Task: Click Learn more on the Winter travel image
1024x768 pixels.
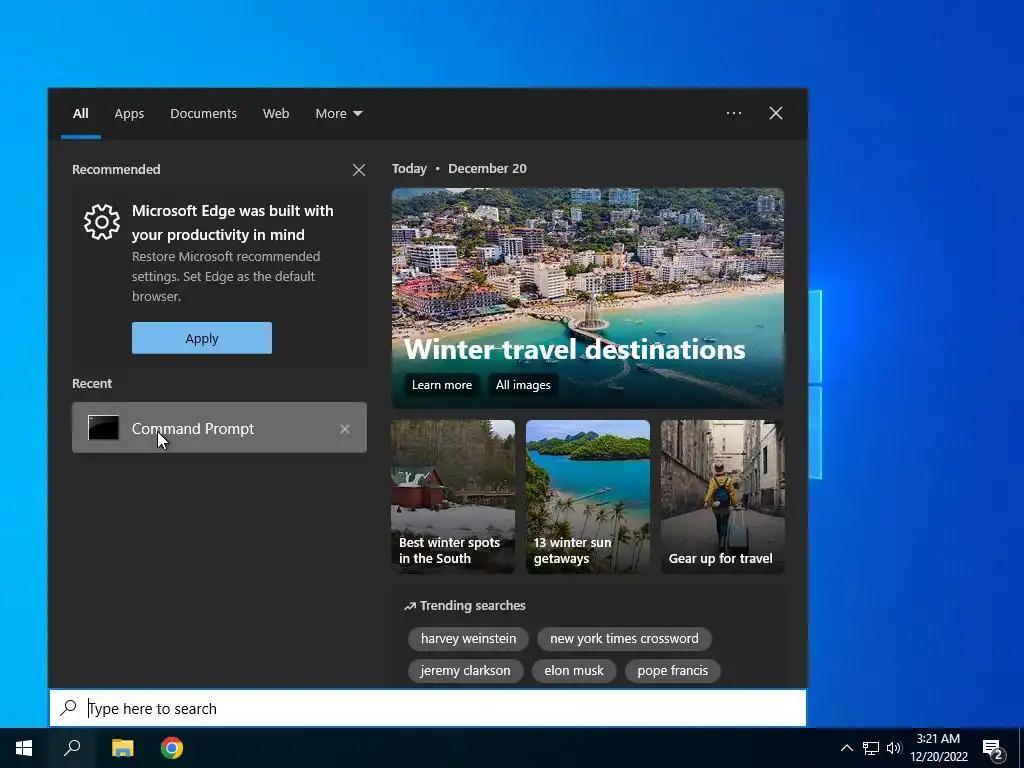Action: point(441,385)
